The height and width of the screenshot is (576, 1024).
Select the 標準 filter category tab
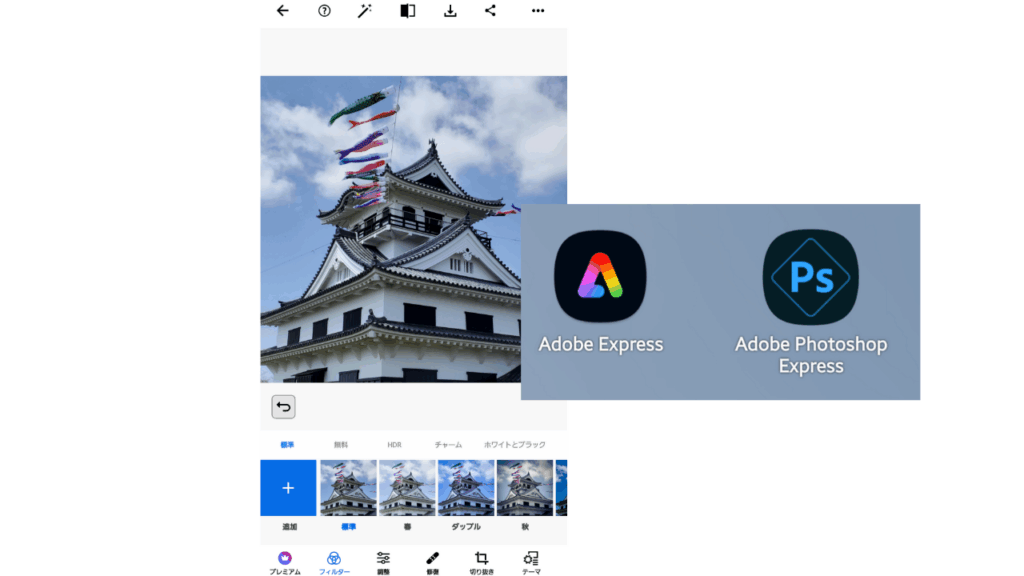coord(287,445)
